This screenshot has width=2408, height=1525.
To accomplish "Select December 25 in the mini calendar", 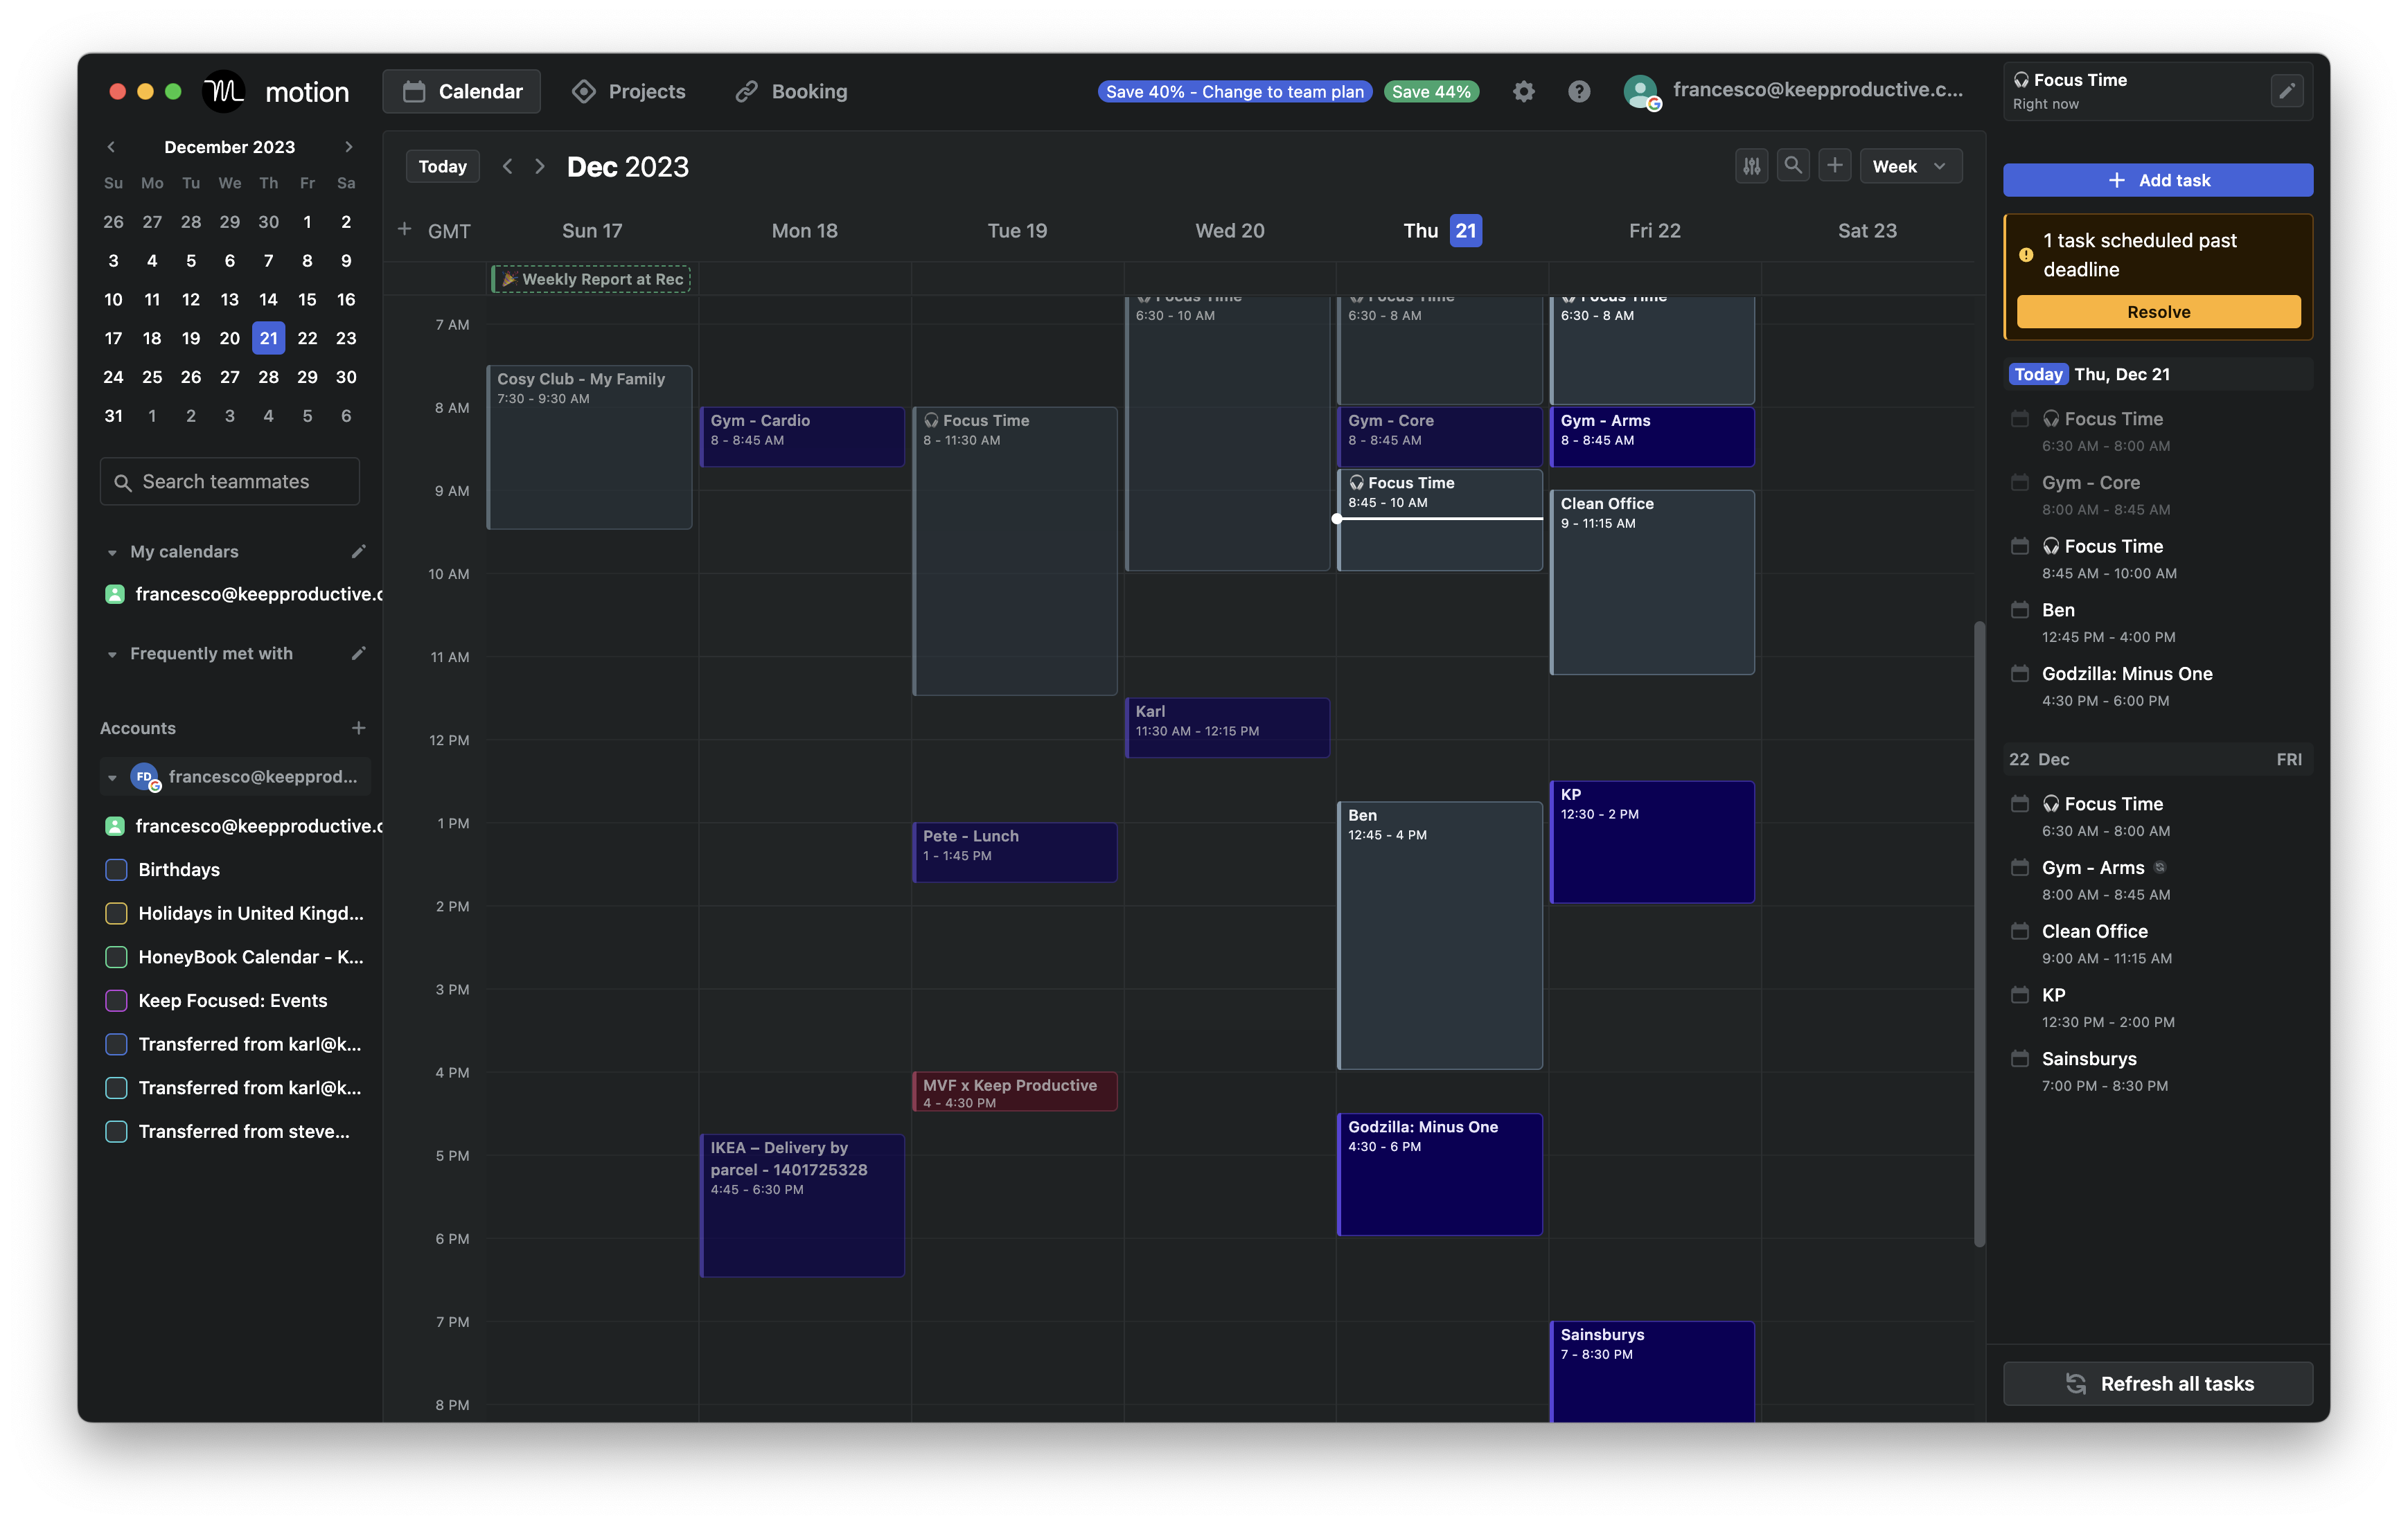I will (x=152, y=377).
